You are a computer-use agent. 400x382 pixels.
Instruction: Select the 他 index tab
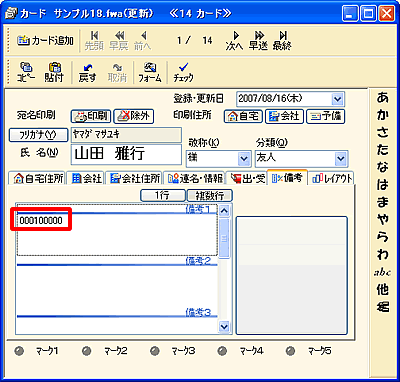[x=383, y=290]
